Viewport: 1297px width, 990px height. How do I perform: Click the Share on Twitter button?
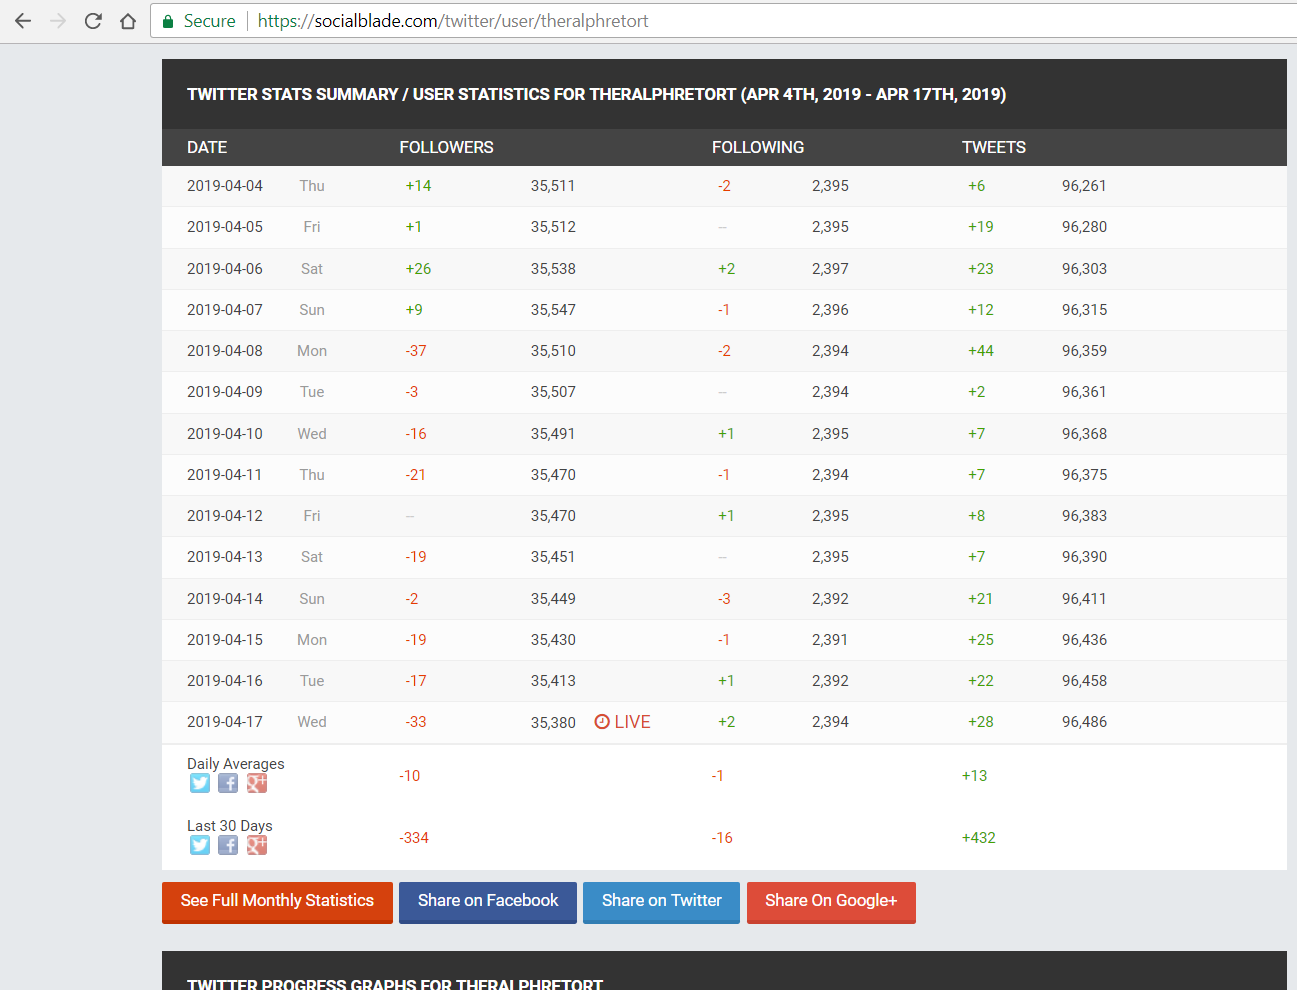[x=661, y=902]
